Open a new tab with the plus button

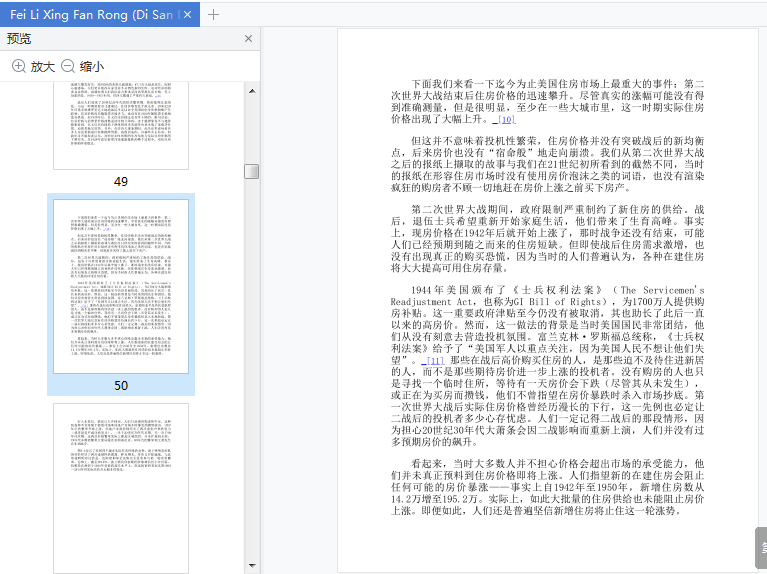[213, 15]
